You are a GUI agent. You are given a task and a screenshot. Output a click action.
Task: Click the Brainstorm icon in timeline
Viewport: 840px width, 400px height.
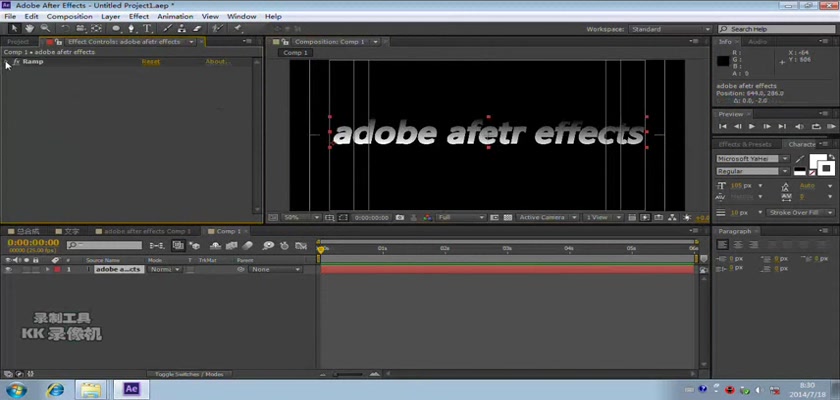(268, 246)
